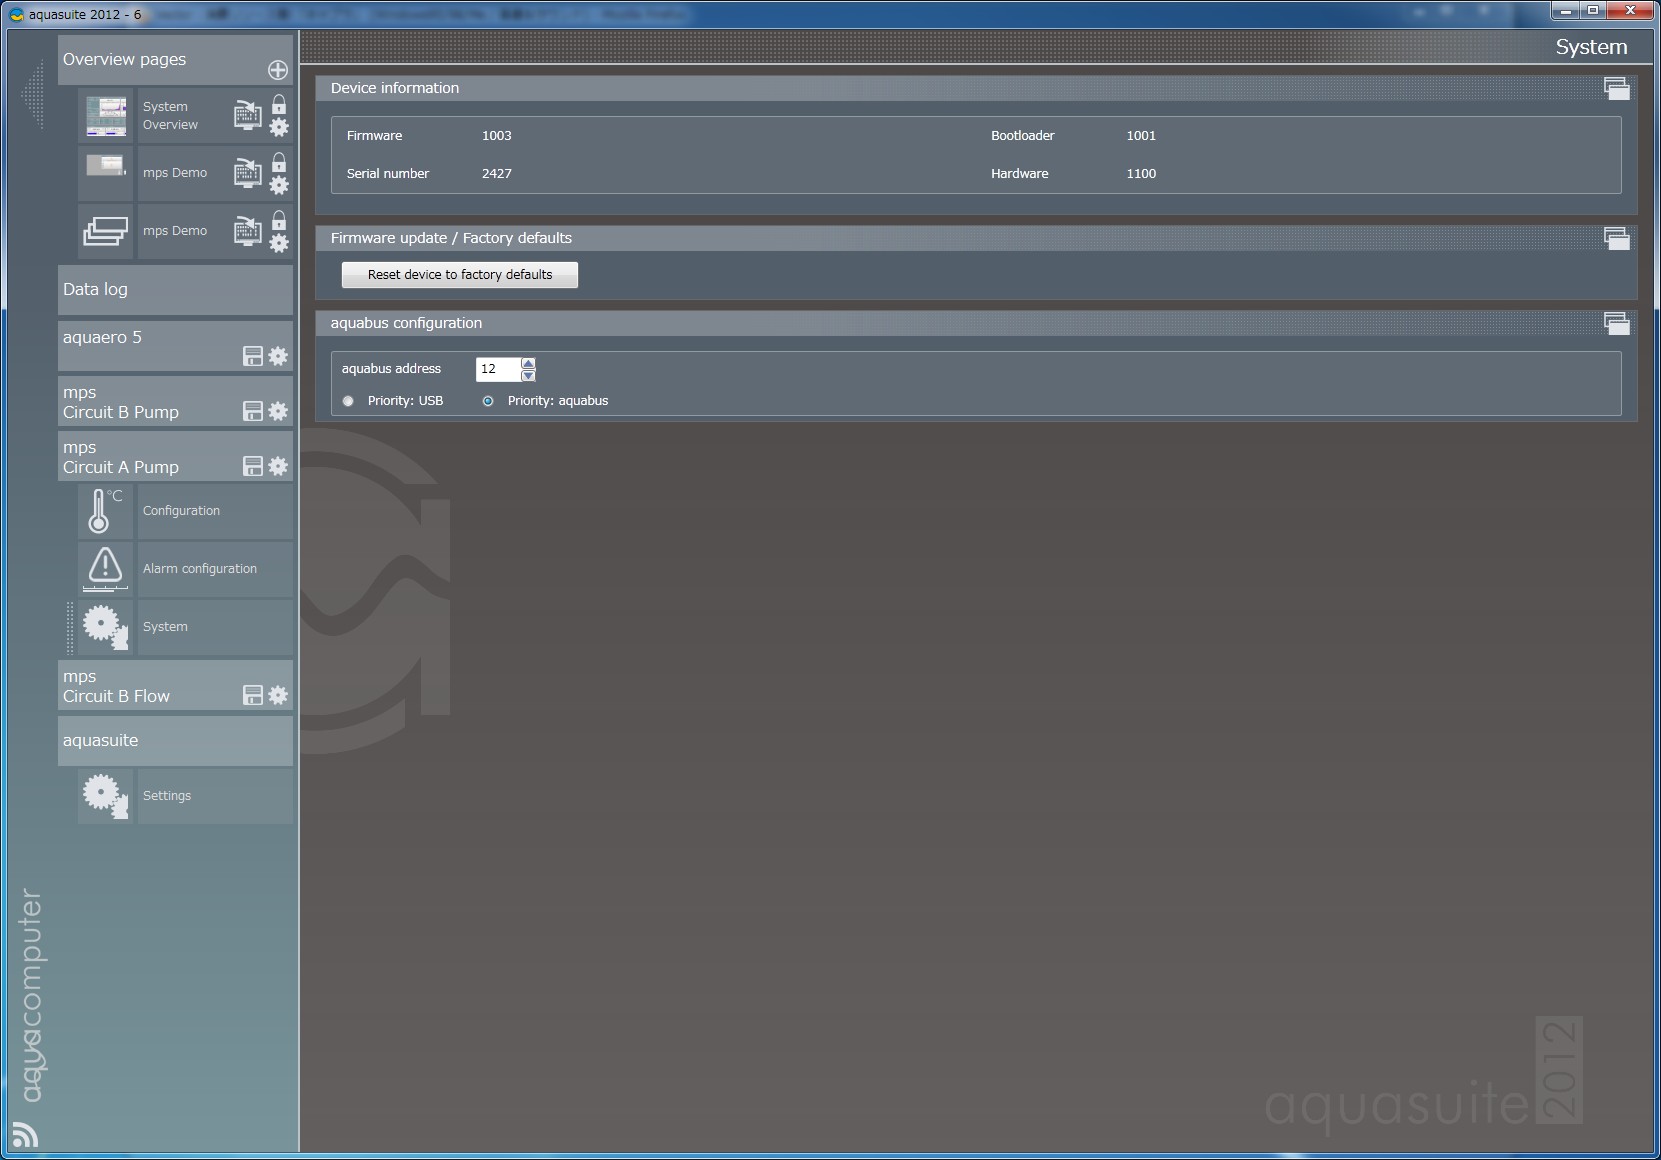Click the aquasuite application icon in title bar
This screenshot has width=1661, height=1160.
(x=16, y=14)
